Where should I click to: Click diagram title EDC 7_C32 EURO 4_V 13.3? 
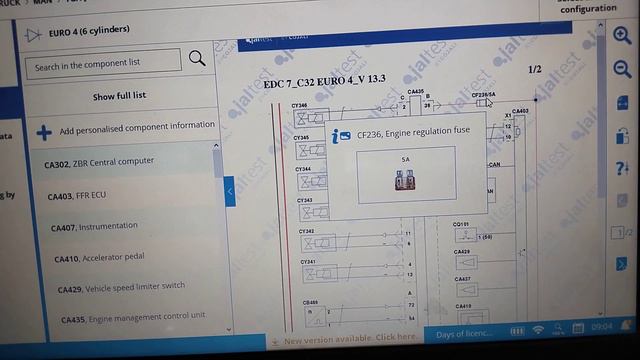(x=324, y=81)
